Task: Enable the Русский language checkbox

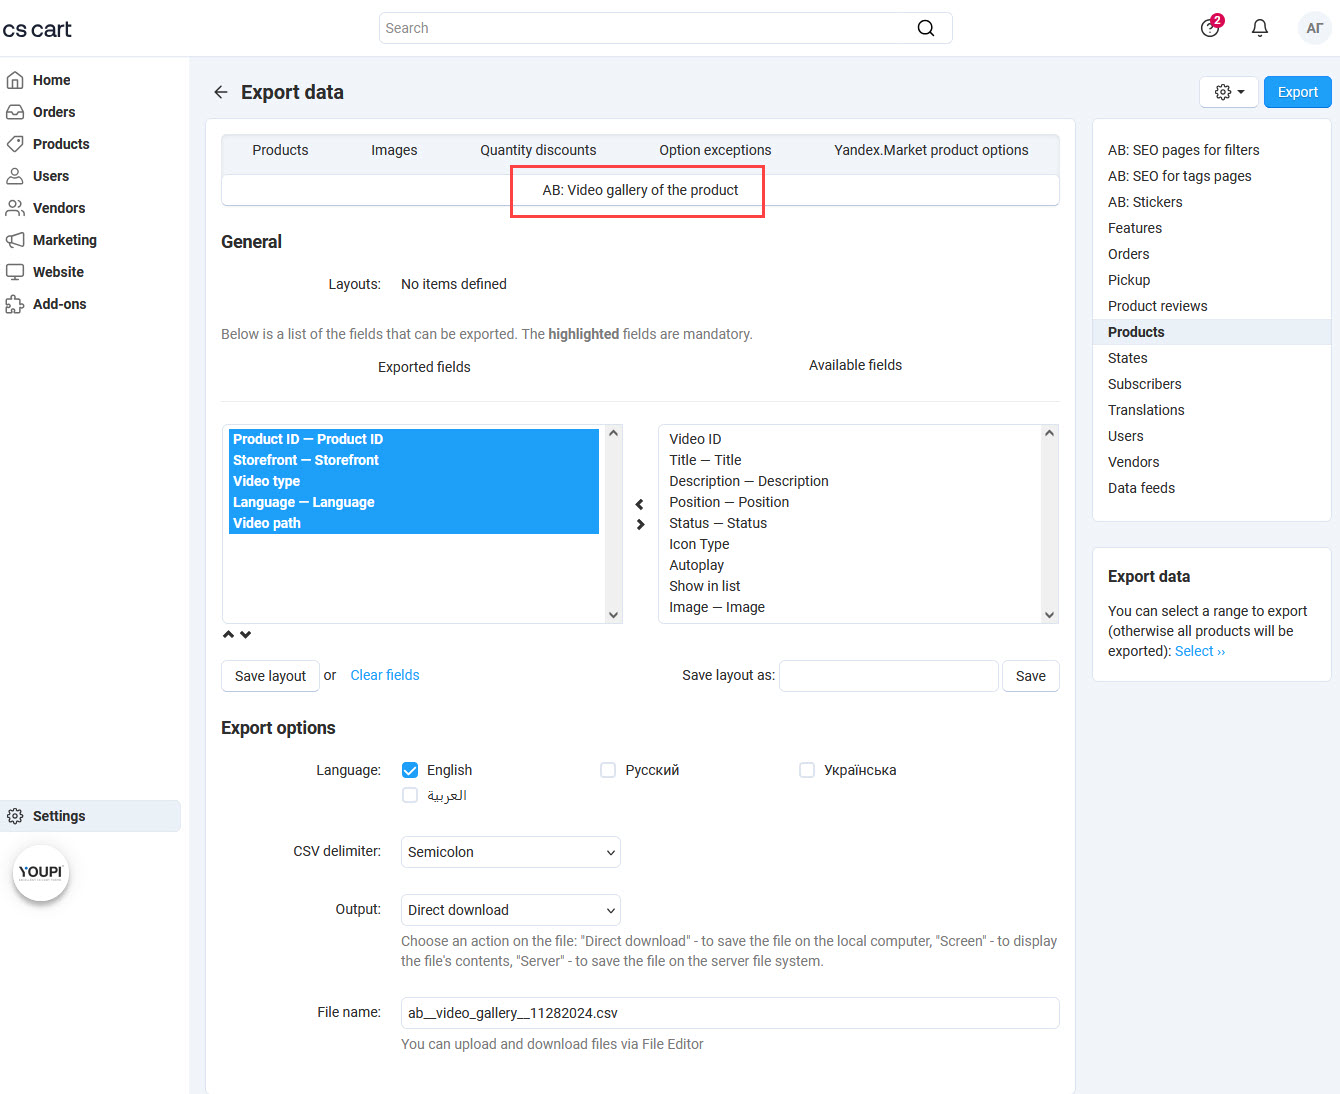Action: [x=608, y=770]
